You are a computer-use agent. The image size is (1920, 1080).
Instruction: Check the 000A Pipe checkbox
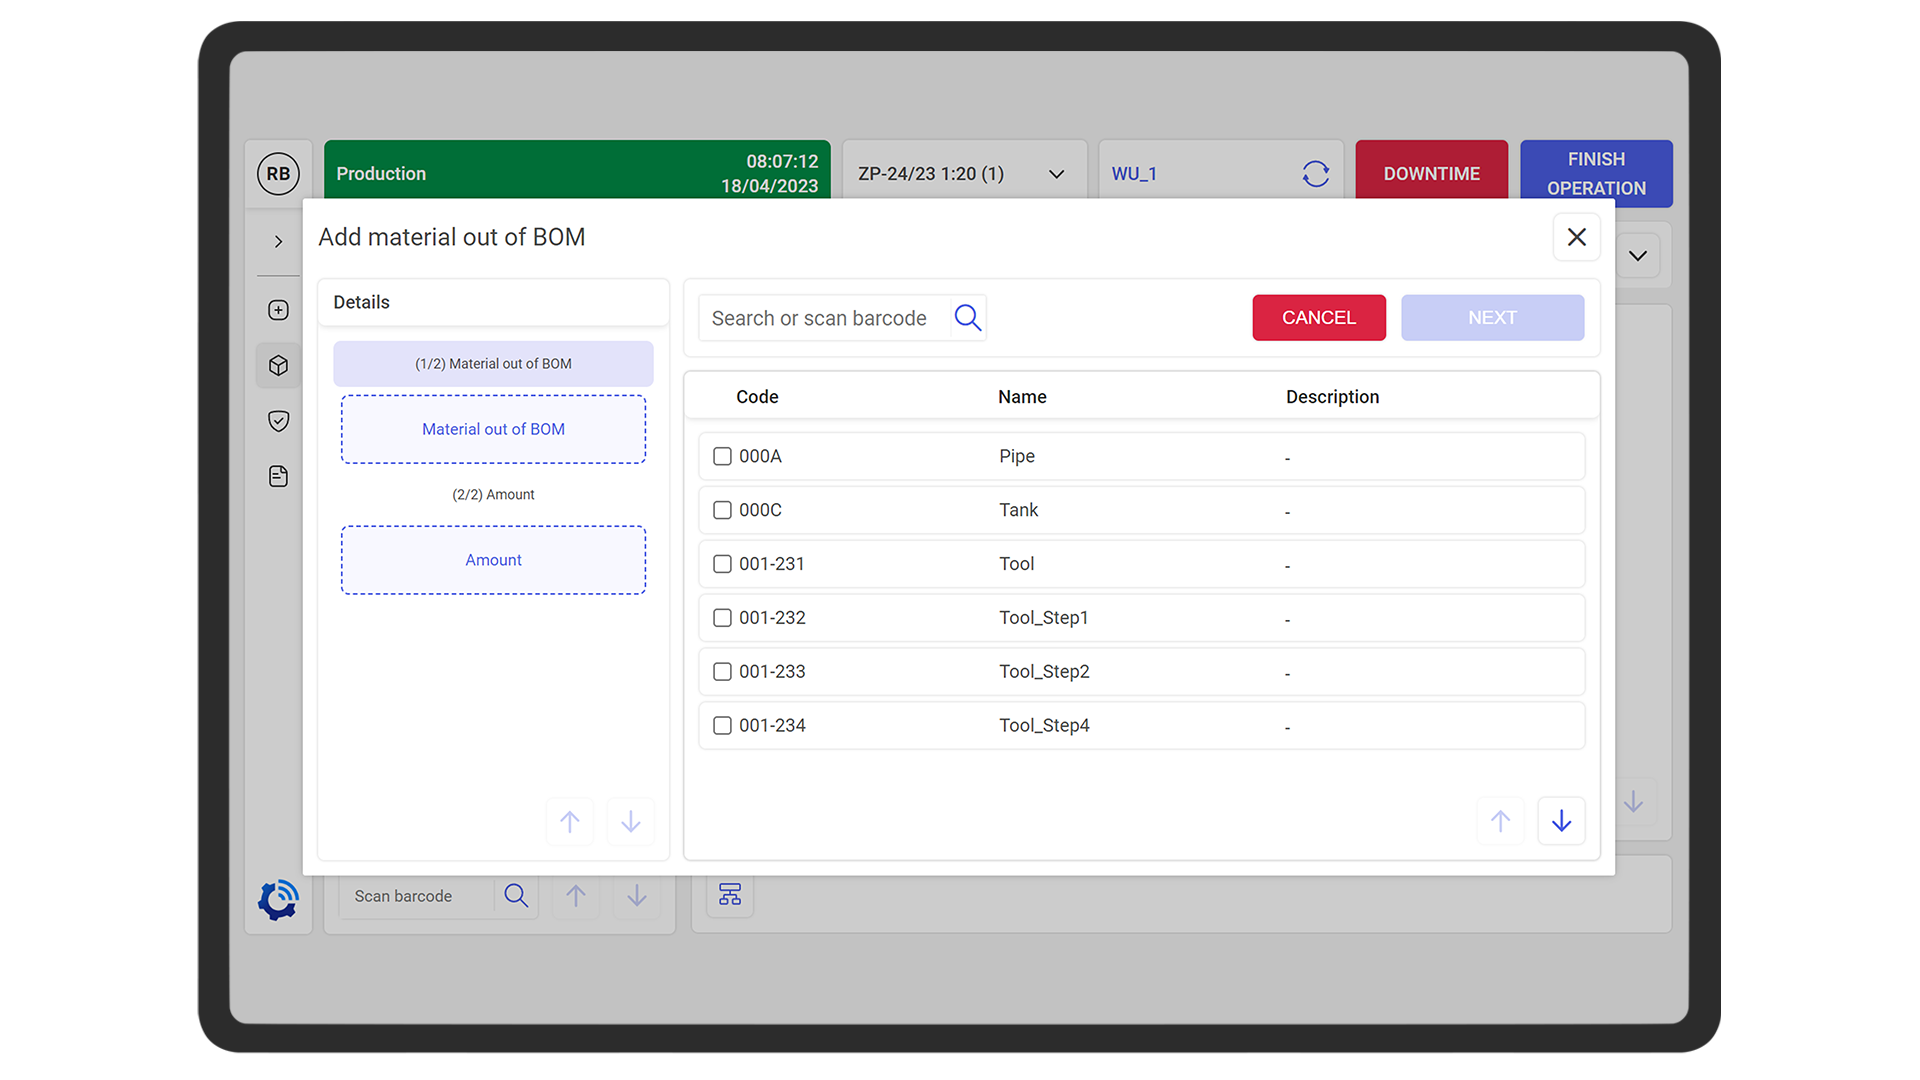coord(722,456)
